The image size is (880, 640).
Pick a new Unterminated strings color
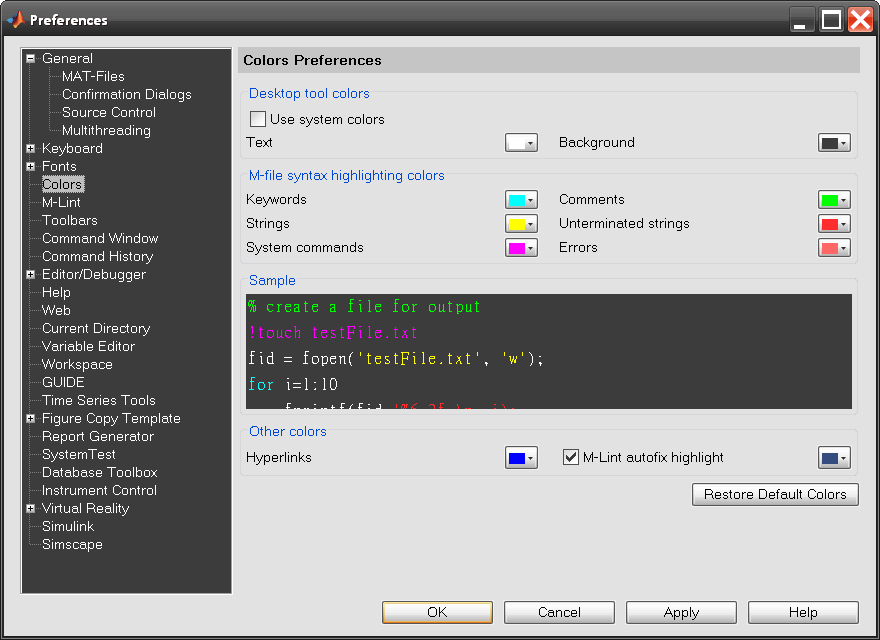[x=834, y=224]
